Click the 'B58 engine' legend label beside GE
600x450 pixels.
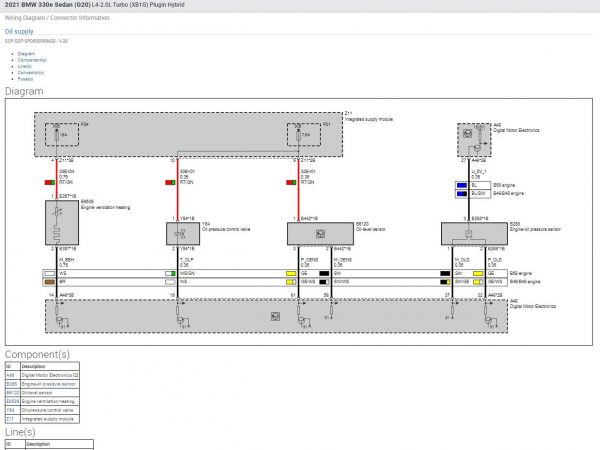521,274
